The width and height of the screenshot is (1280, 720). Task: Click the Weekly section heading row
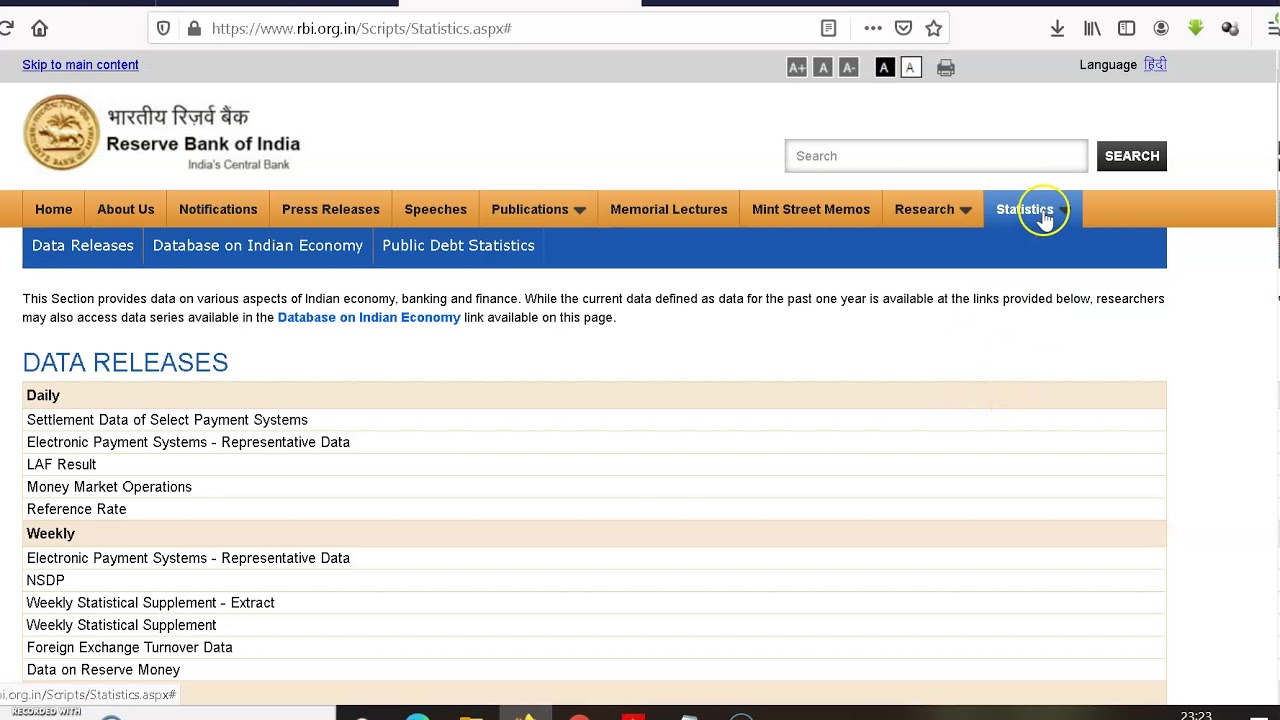(594, 533)
